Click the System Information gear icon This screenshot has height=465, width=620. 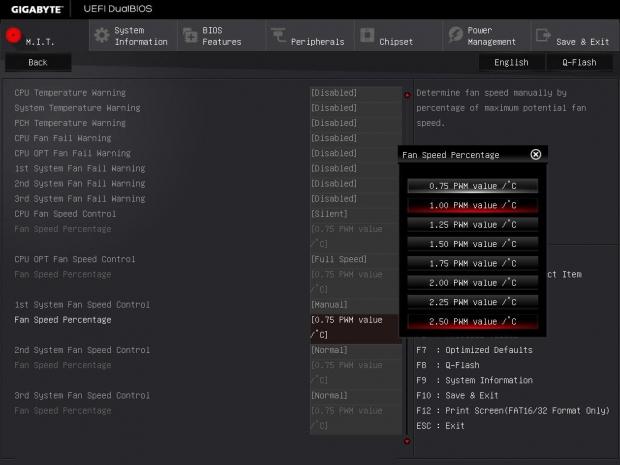pyautogui.click(x=102, y=36)
